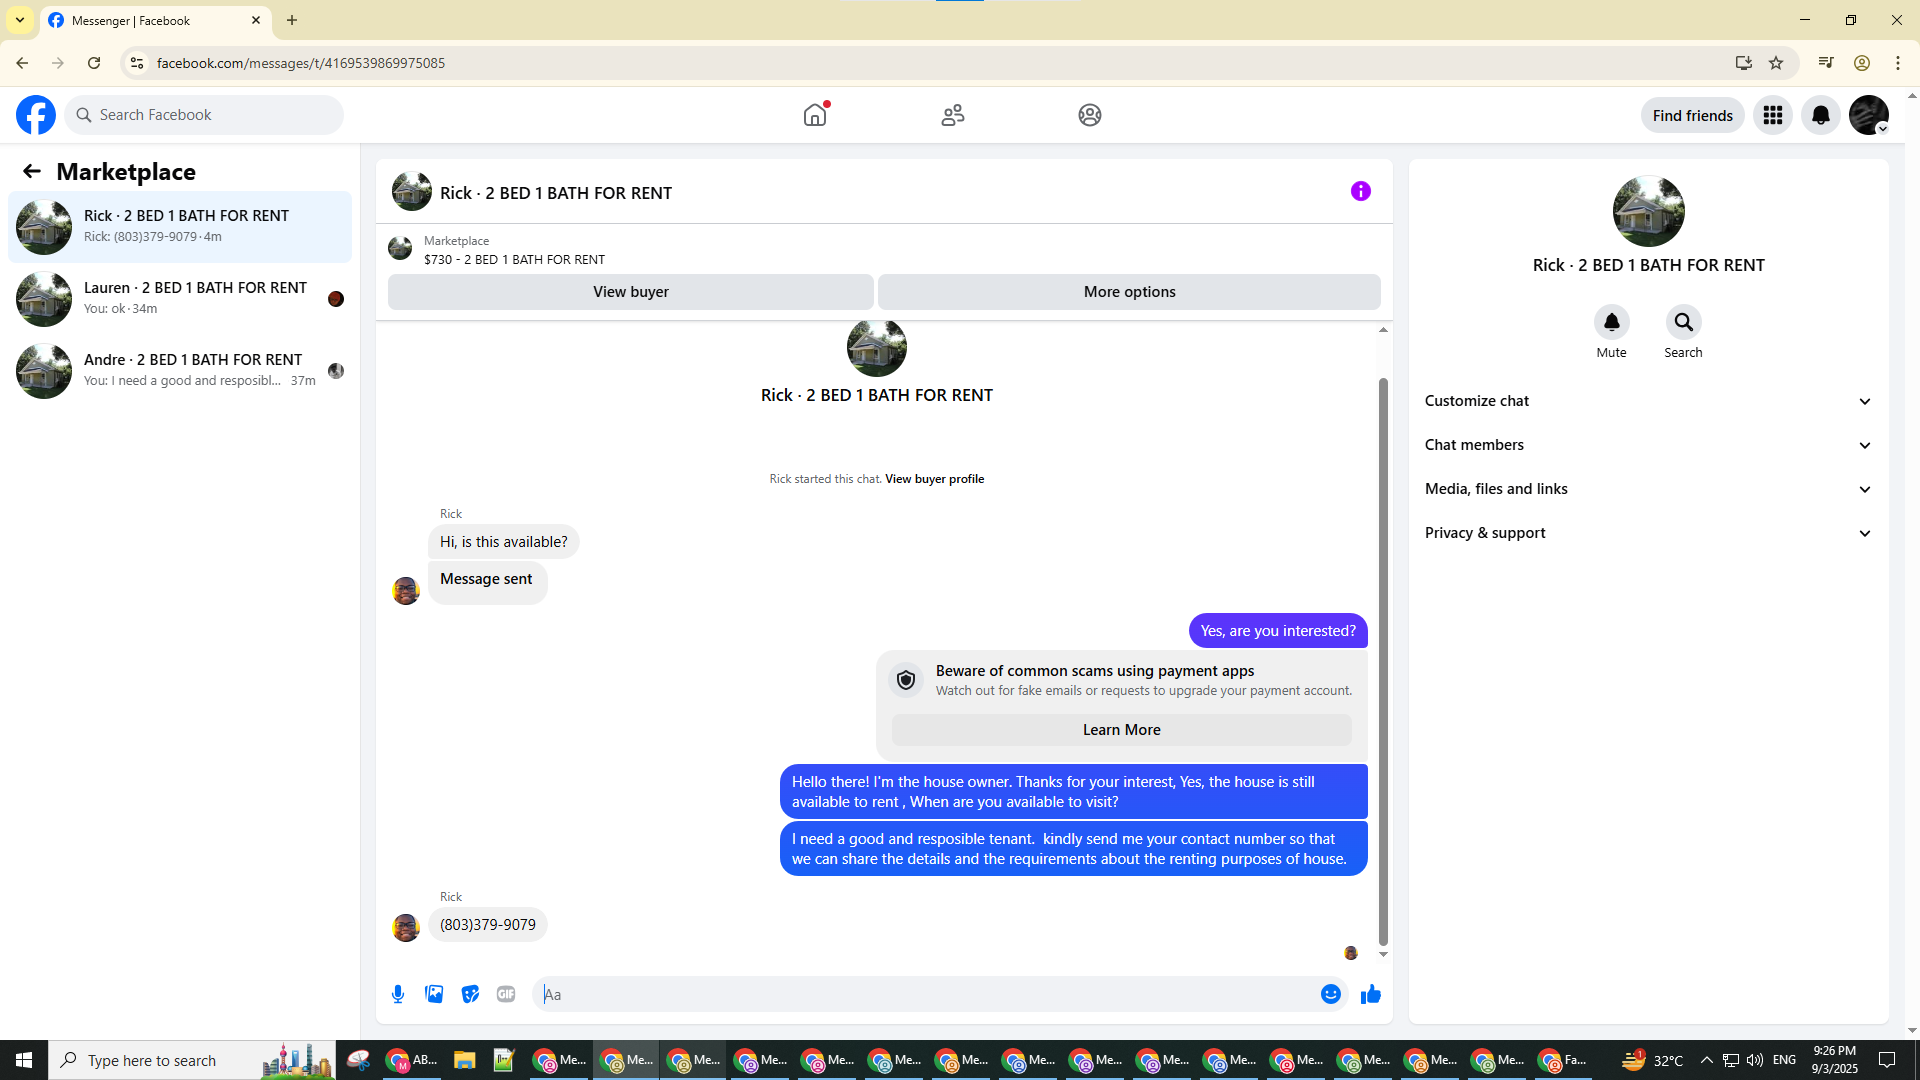
Task: Open Rick's 2 BED 1 BATH conversation
Action: coord(180,227)
